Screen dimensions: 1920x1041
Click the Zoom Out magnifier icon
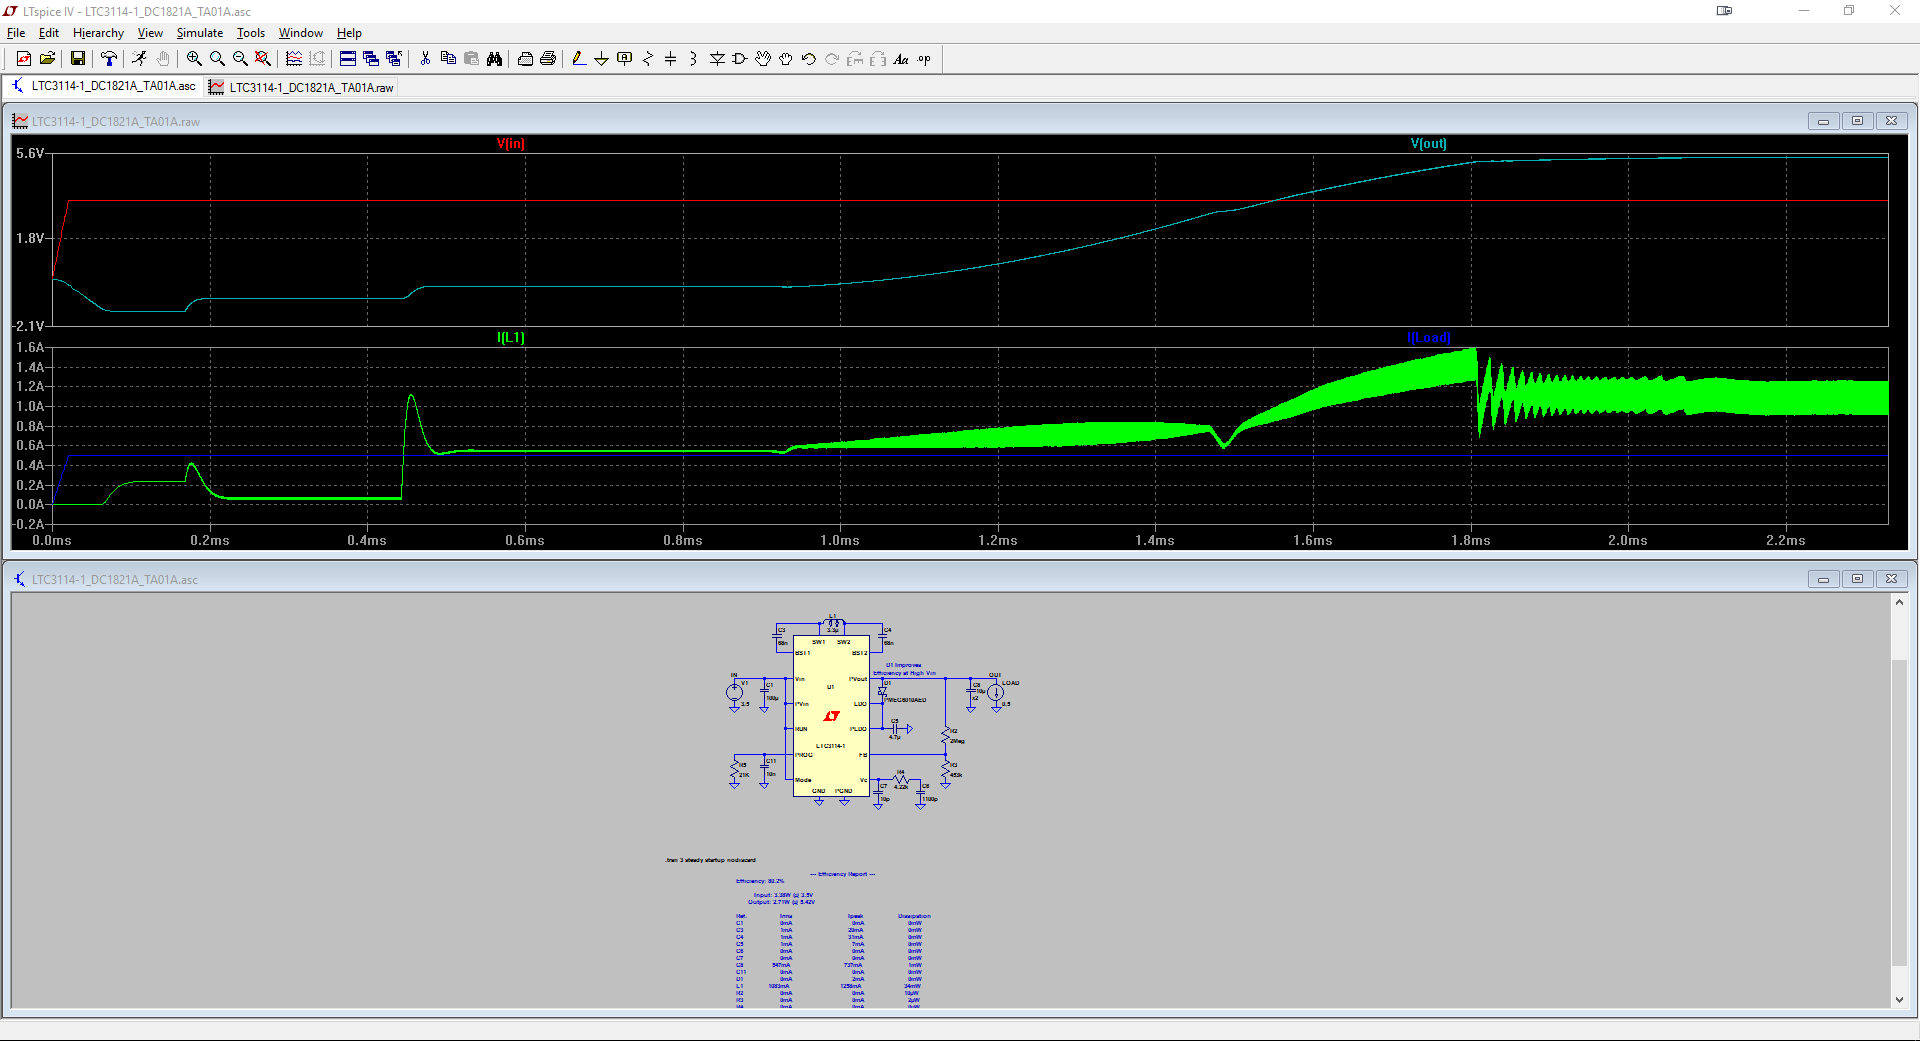[240, 59]
